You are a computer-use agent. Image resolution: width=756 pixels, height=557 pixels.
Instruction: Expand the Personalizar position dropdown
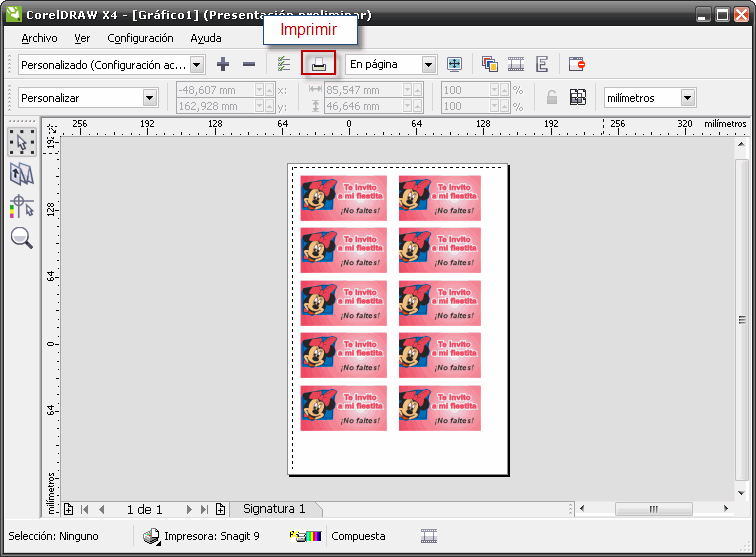[x=150, y=98]
